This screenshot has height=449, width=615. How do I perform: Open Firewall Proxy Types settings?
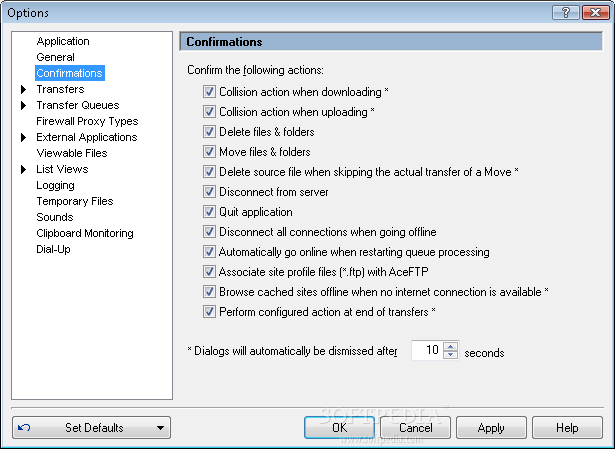click(x=87, y=121)
